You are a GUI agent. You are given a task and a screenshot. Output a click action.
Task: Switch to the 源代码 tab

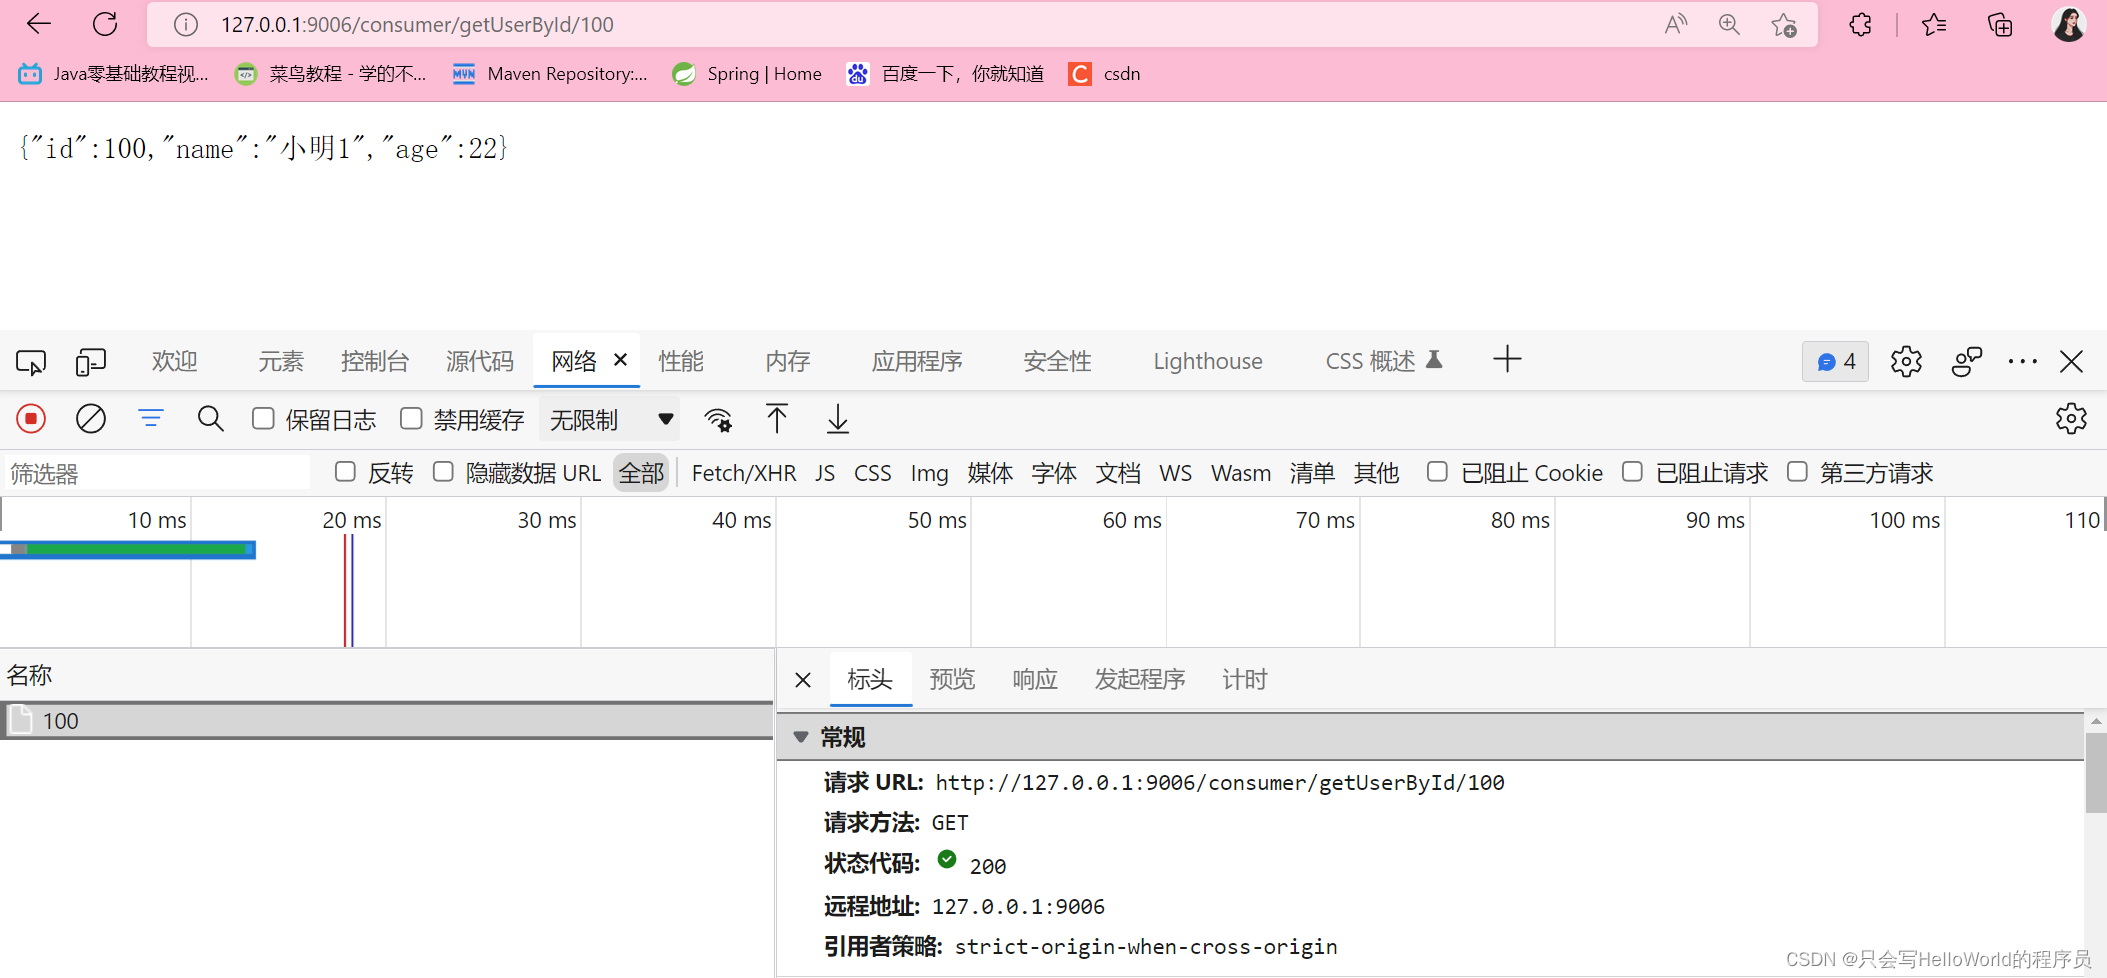pos(480,362)
